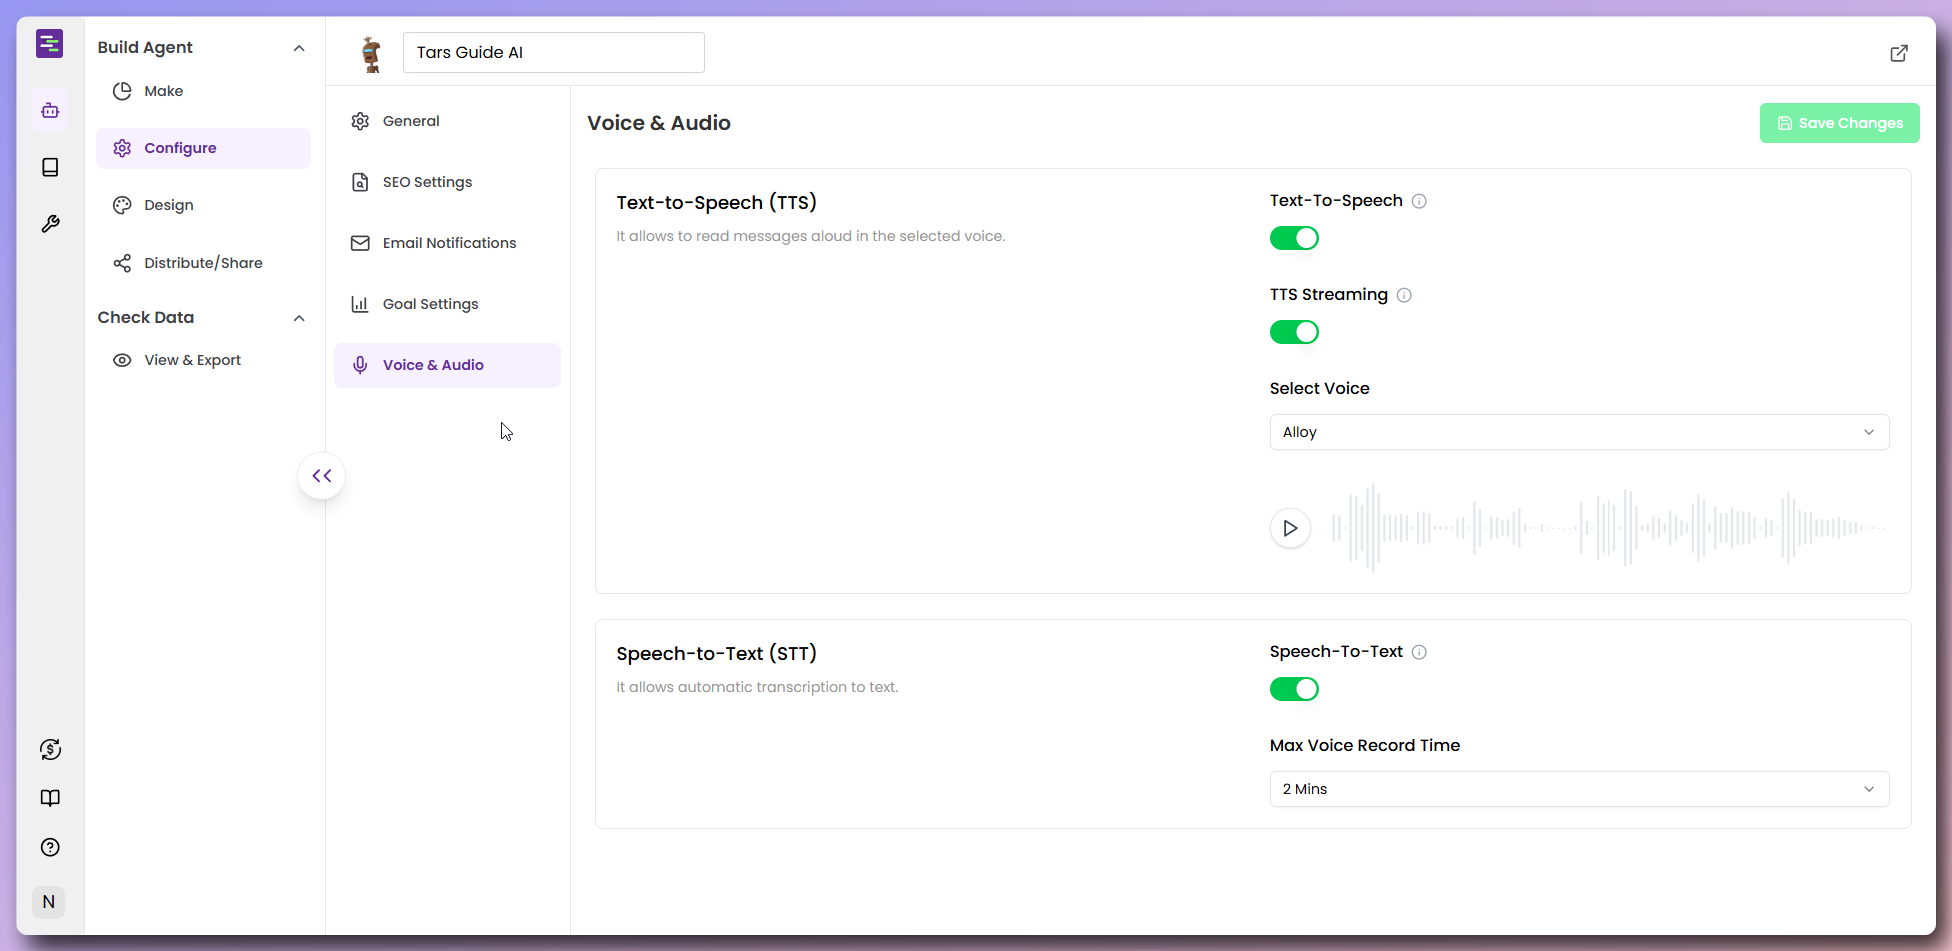Collapse the Build Agent section
1952x951 pixels.
(299, 48)
